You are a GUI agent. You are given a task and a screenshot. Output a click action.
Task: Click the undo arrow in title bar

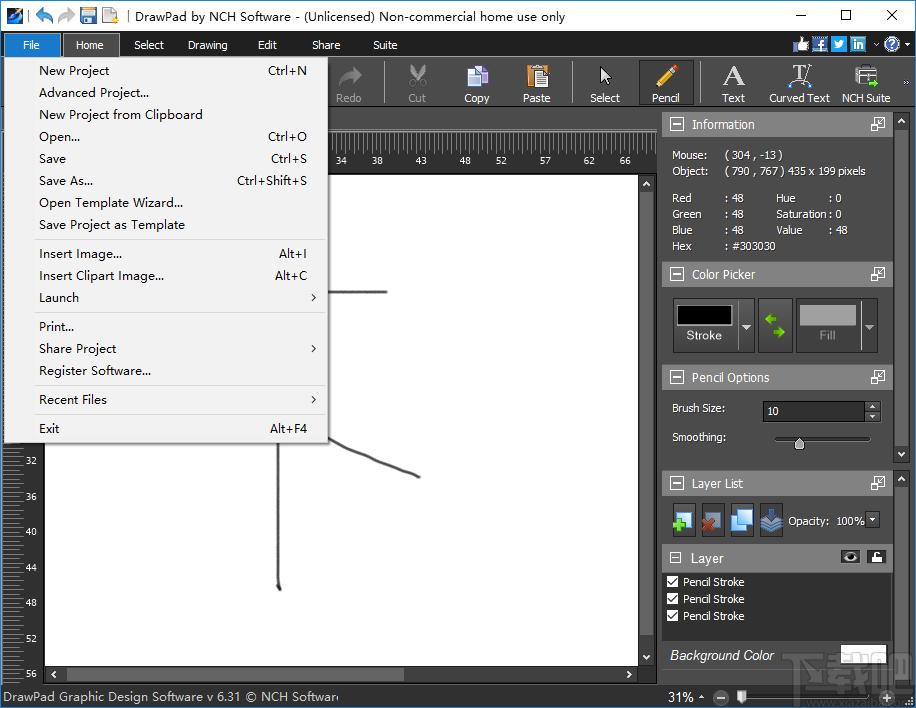pyautogui.click(x=44, y=15)
